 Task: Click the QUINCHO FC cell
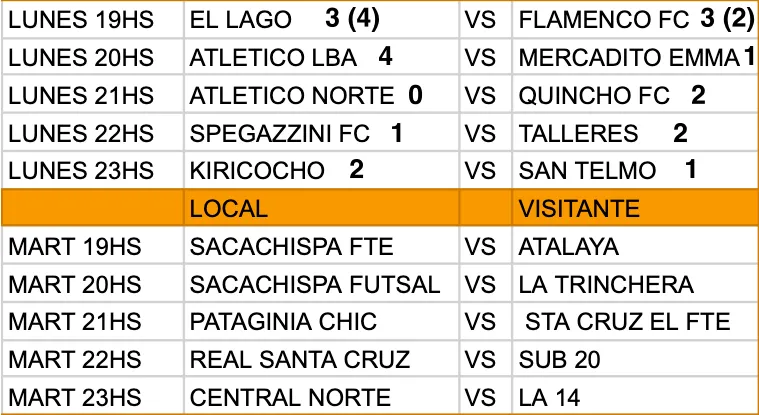(632, 96)
